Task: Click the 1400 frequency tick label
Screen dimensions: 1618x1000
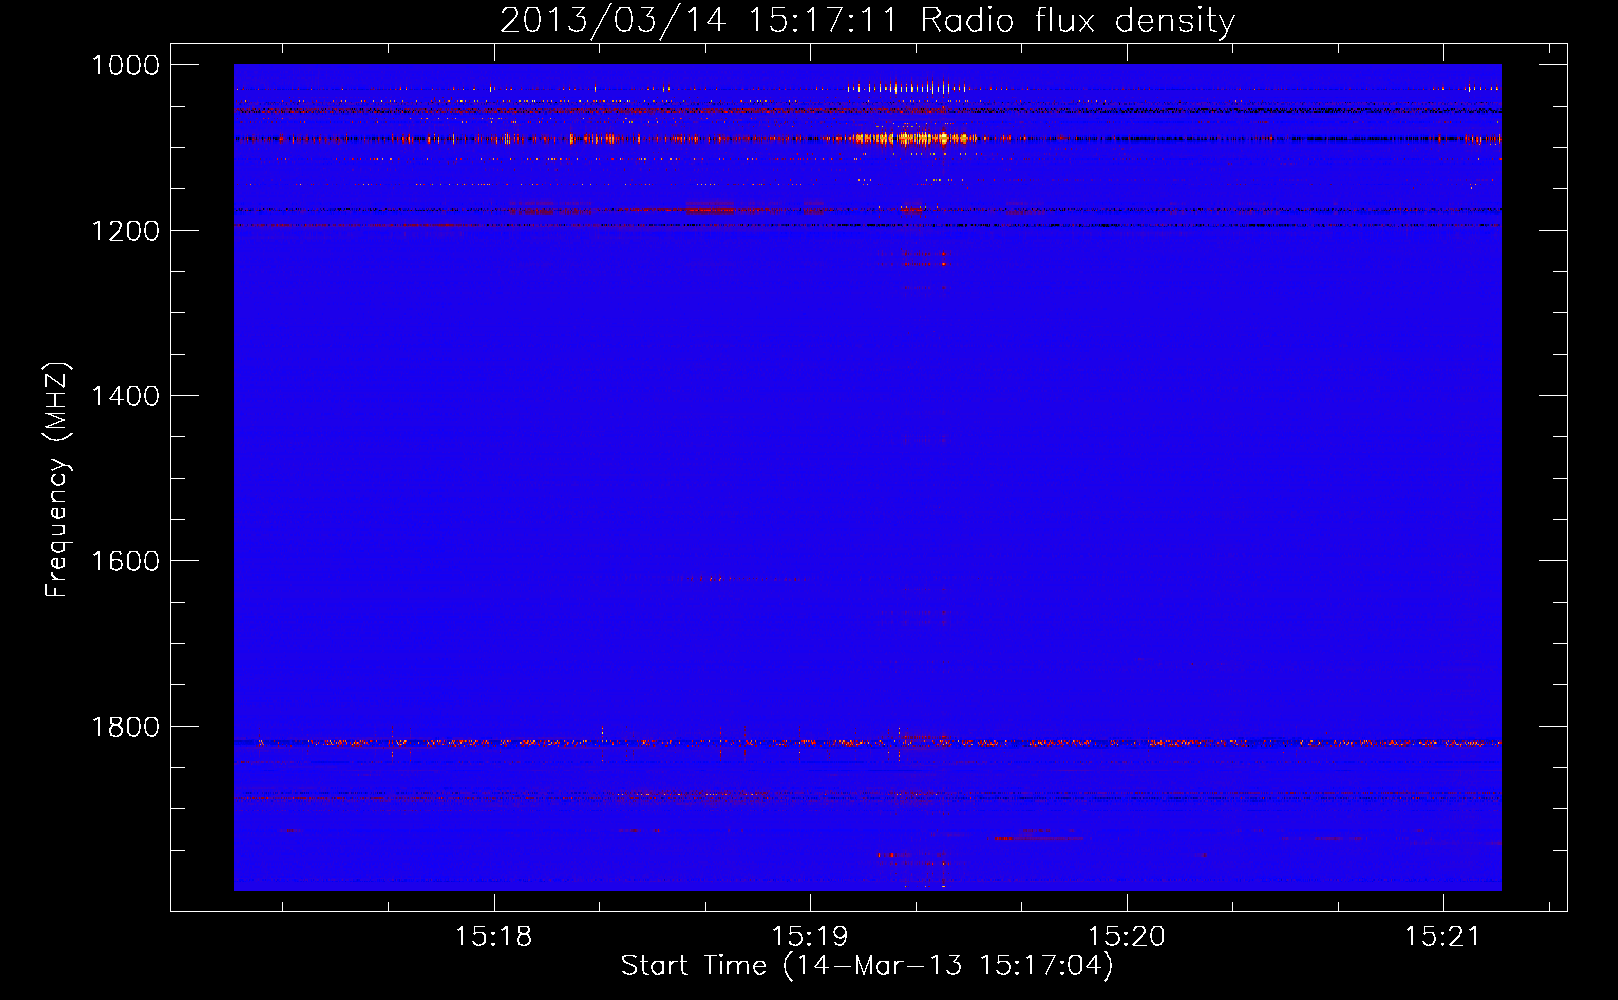Action: coord(125,396)
